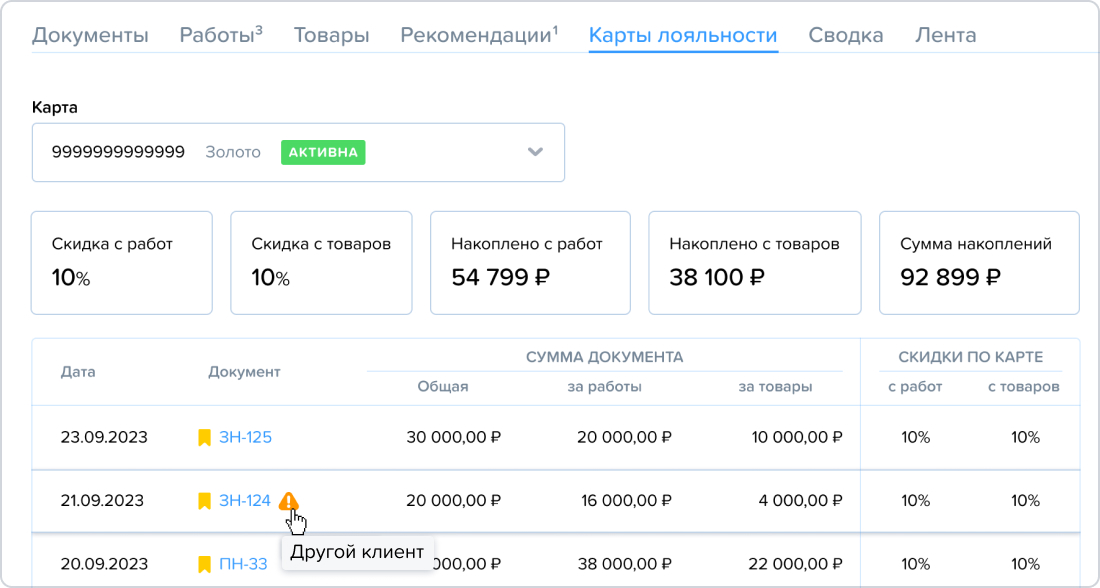Image resolution: width=1100 pixels, height=588 pixels.
Task: Click the СКИДКИ ПО КАРТЕ group header
Action: tap(970, 357)
